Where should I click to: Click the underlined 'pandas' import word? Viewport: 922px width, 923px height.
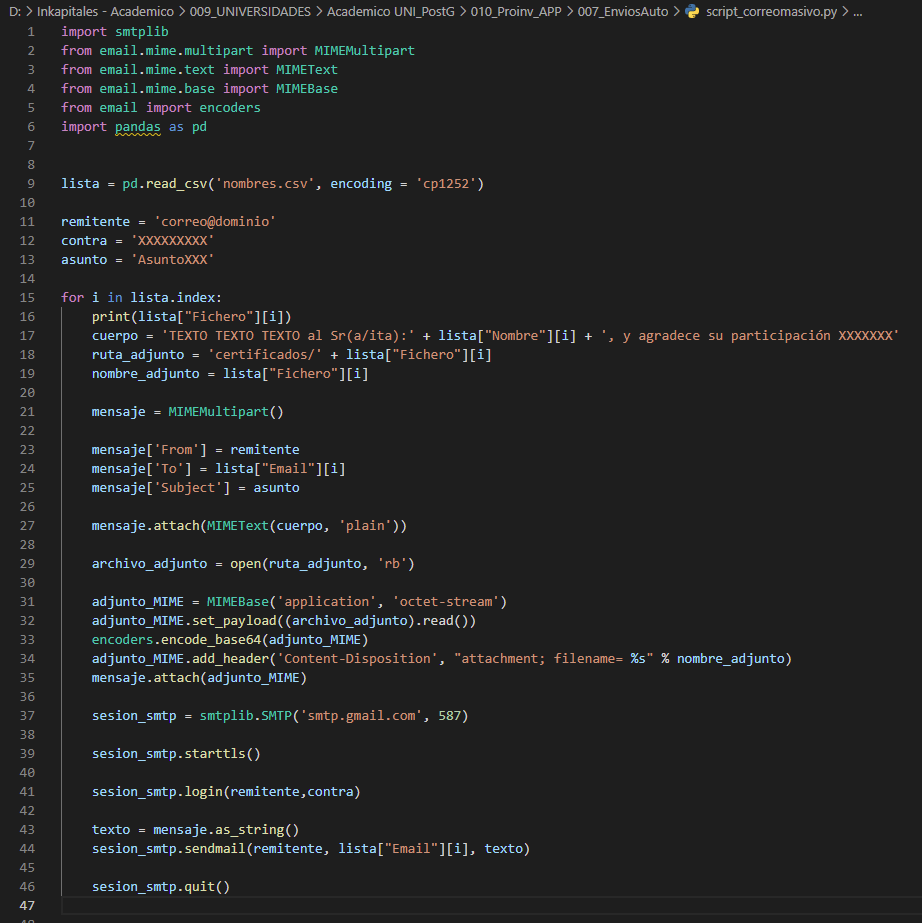[x=138, y=127]
